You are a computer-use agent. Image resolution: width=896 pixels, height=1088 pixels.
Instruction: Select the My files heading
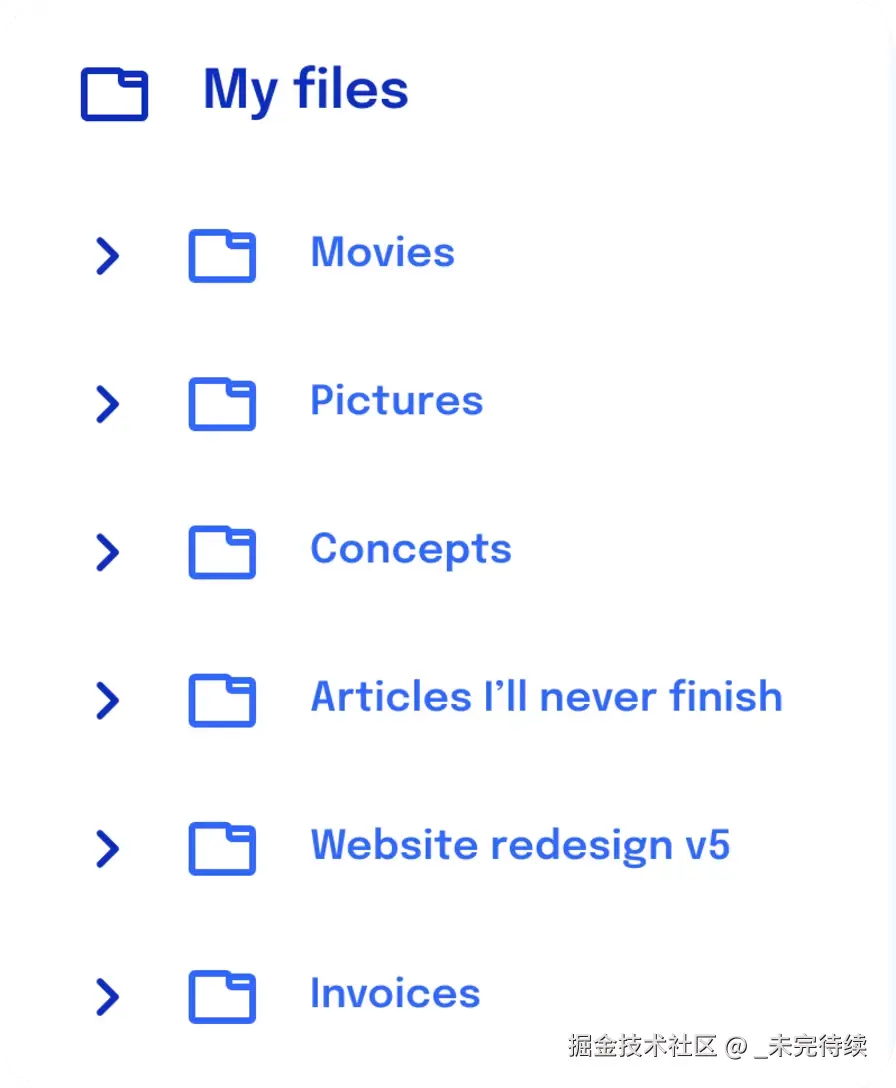point(305,90)
